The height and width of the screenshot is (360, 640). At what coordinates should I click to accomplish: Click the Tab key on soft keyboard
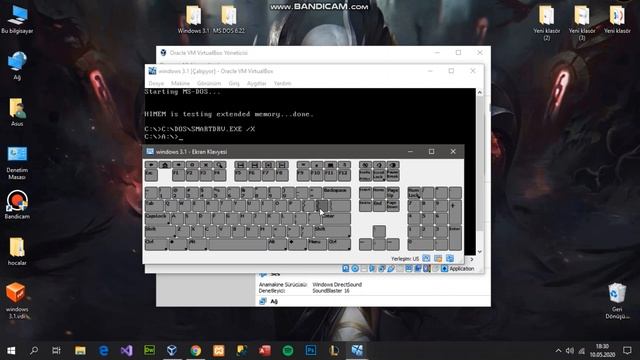coord(154,205)
